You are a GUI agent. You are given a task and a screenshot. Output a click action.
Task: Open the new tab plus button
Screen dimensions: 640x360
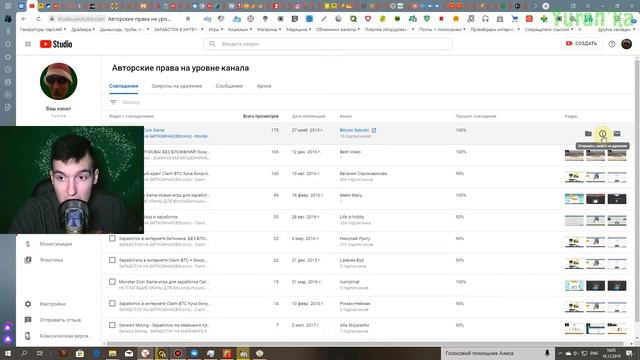pos(546,6)
